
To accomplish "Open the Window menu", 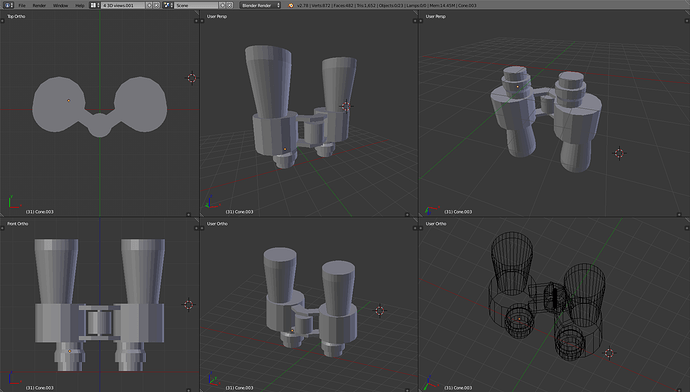I will 60,5.
